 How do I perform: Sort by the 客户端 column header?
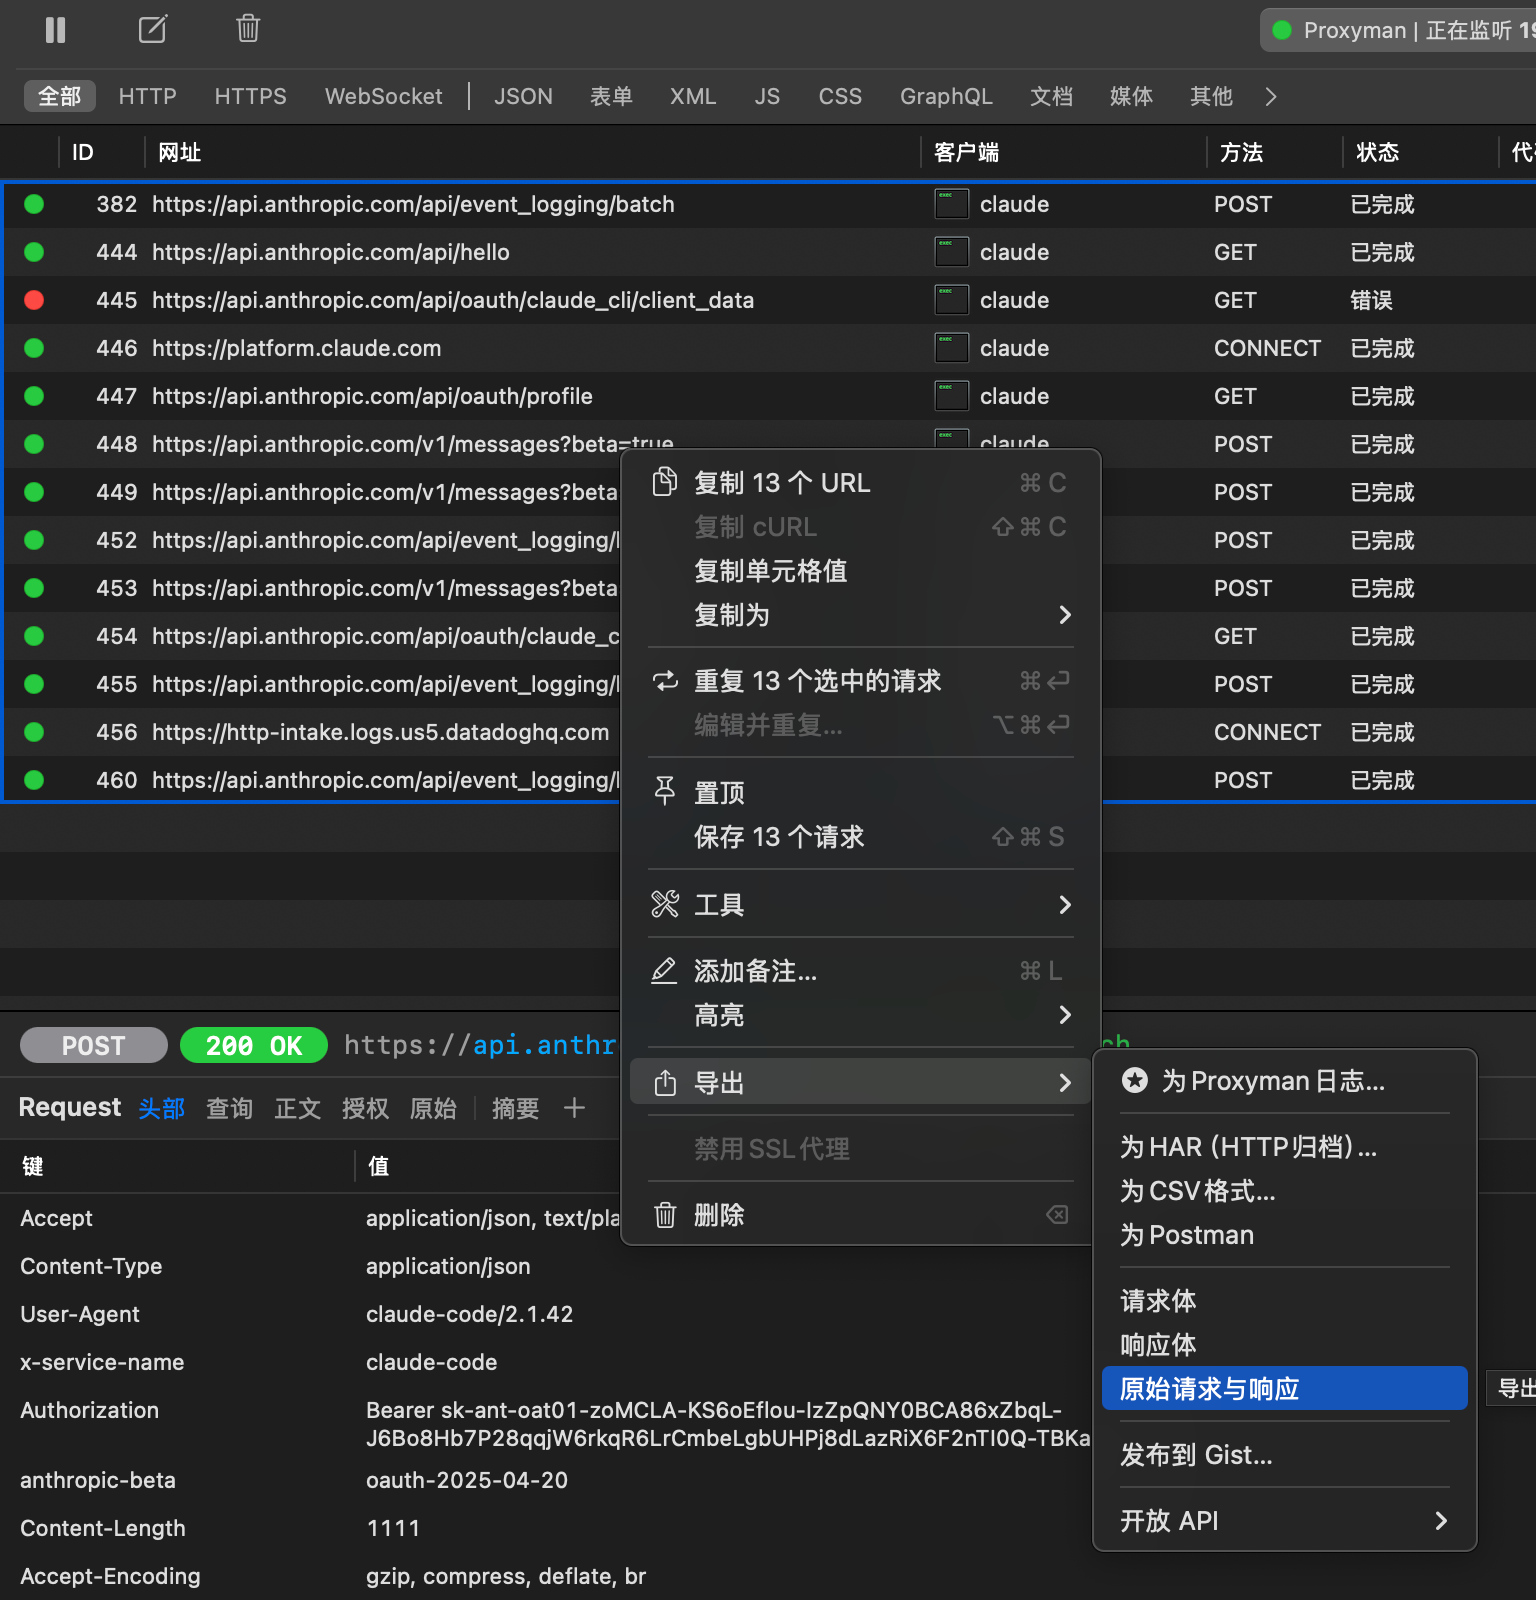pyautogui.click(x=966, y=152)
